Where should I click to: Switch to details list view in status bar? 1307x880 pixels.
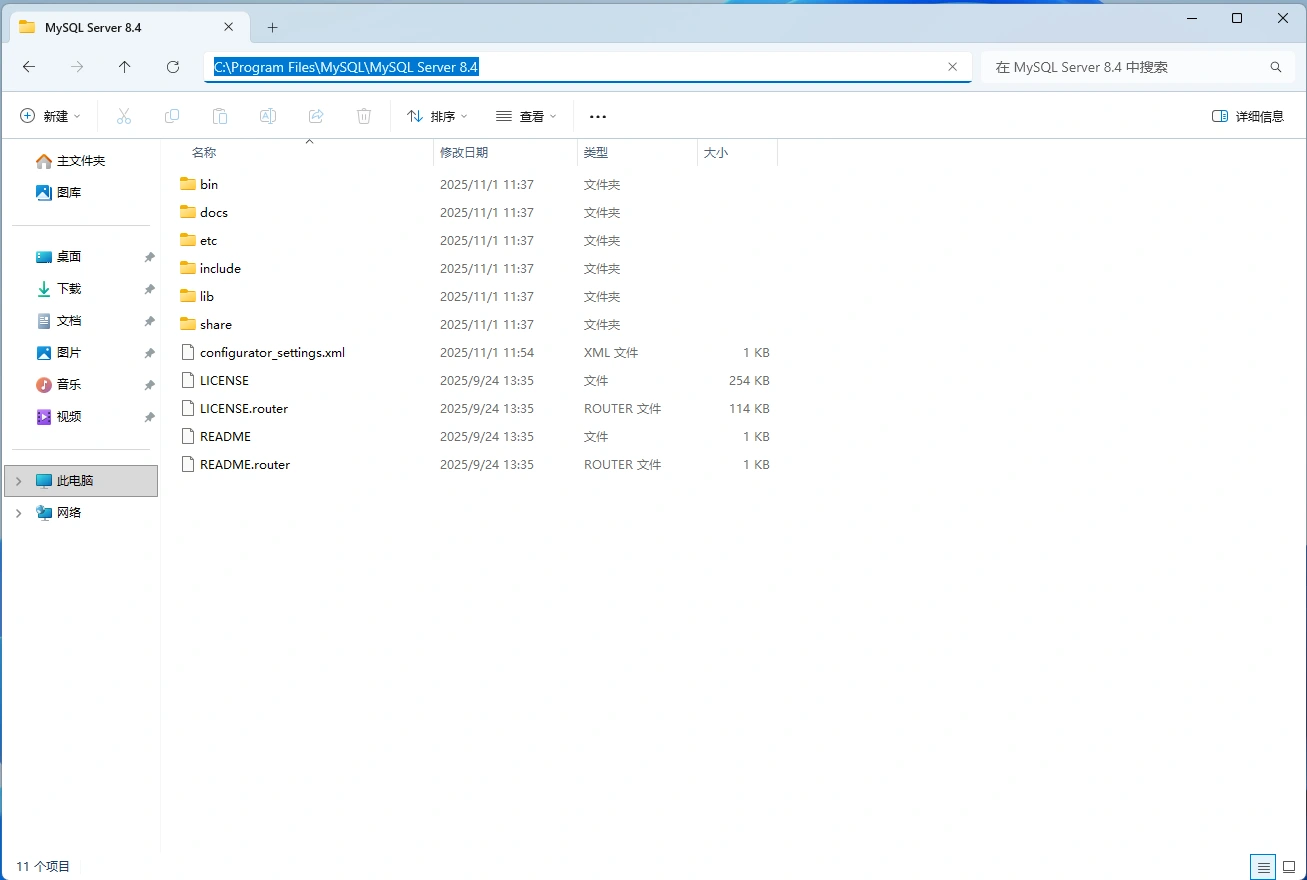[x=1263, y=867]
